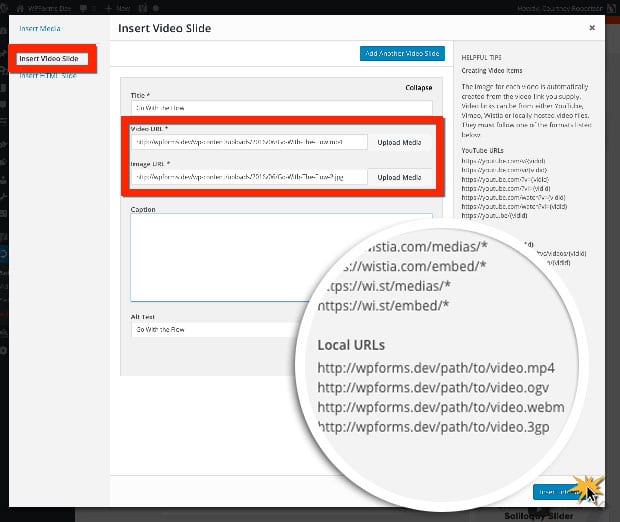Image resolution: width=620 pixels, height=522 pixels.
Task: Open the comments icon in admin bar
Action: 83,8
